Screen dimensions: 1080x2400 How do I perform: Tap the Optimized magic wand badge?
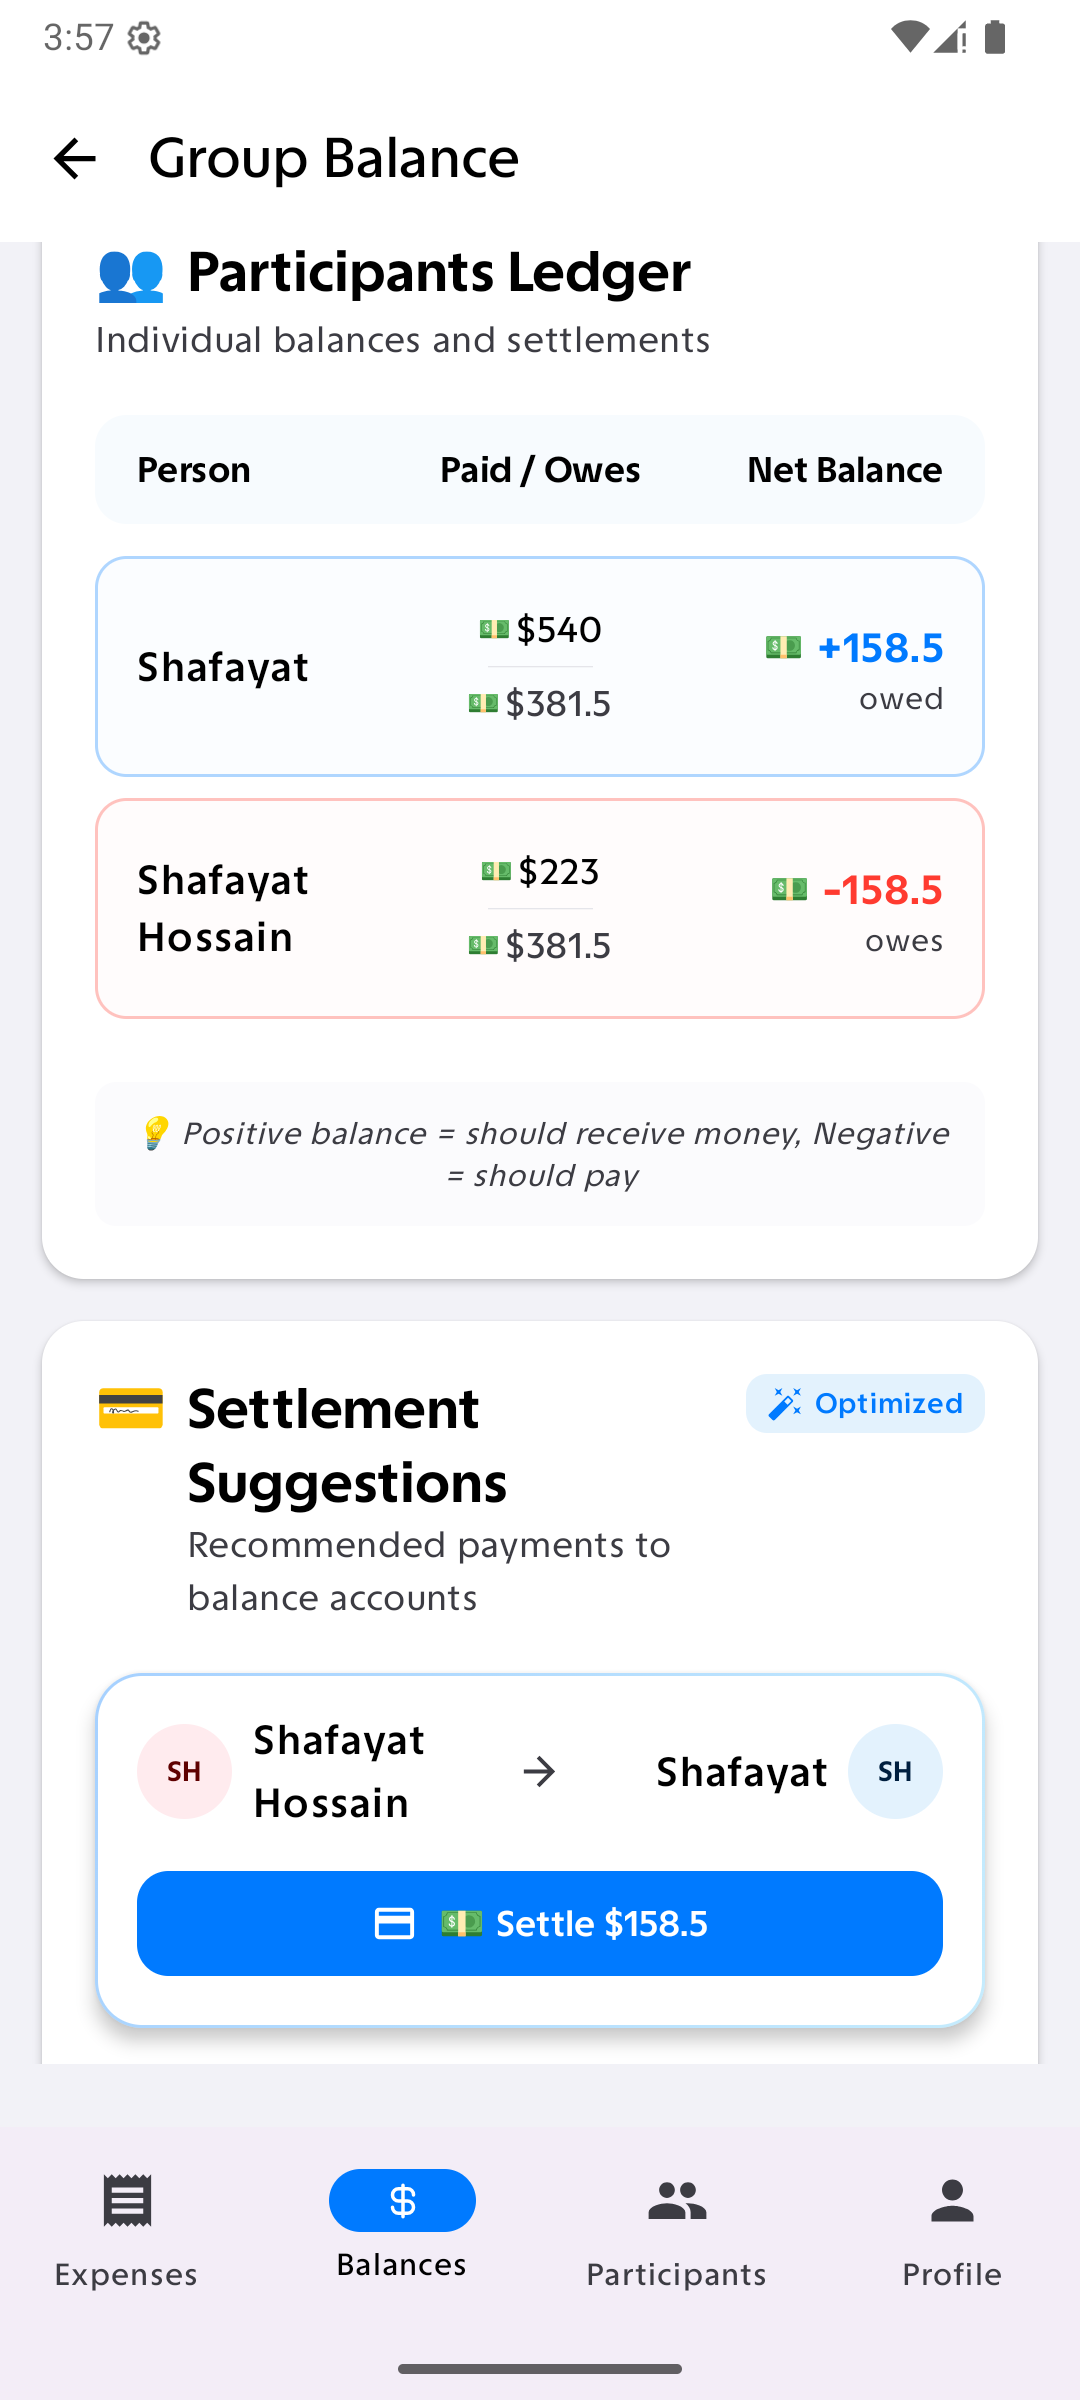click(864, 1403)
